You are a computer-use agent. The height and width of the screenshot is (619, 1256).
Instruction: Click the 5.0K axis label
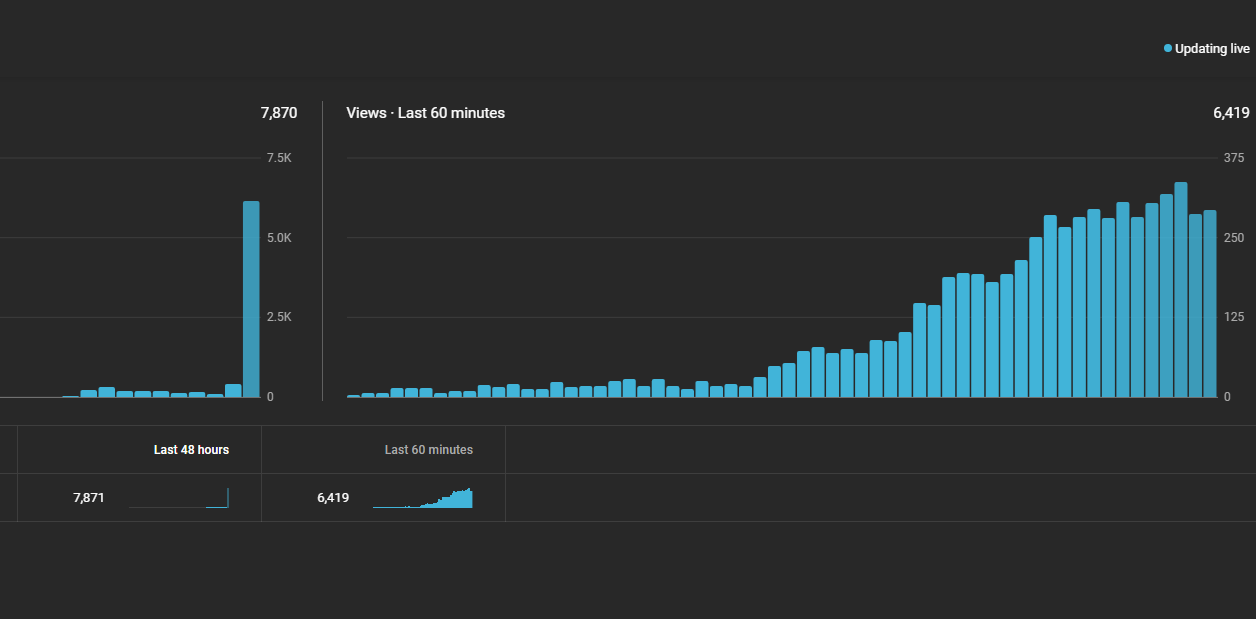pyautogui.click(x=279, y=238)
